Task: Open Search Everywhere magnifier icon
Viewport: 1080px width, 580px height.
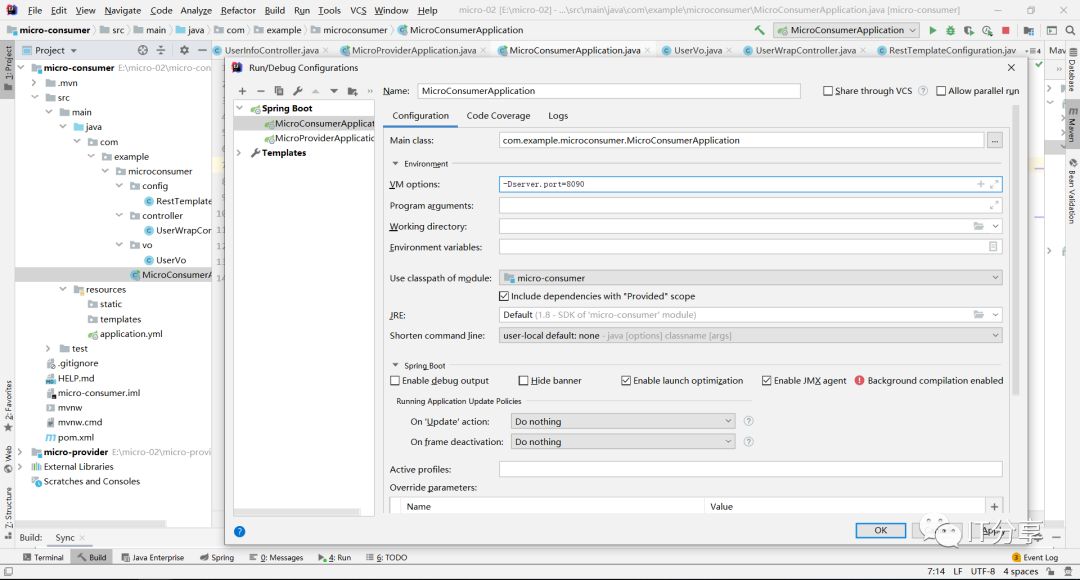Action: pyautogui.click(x=1070, y=30)
